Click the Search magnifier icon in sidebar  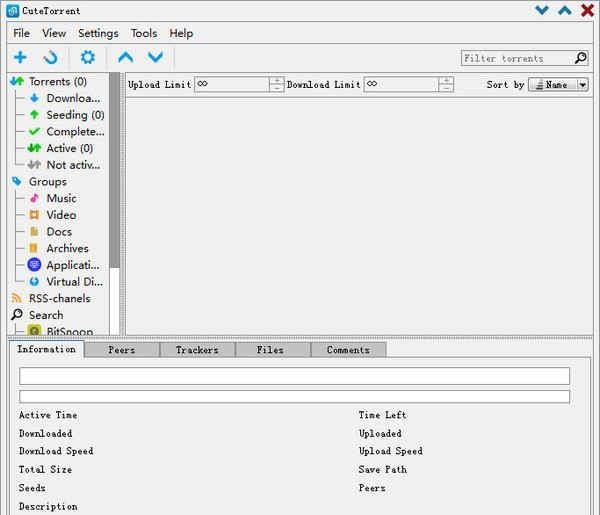(17, 315)
